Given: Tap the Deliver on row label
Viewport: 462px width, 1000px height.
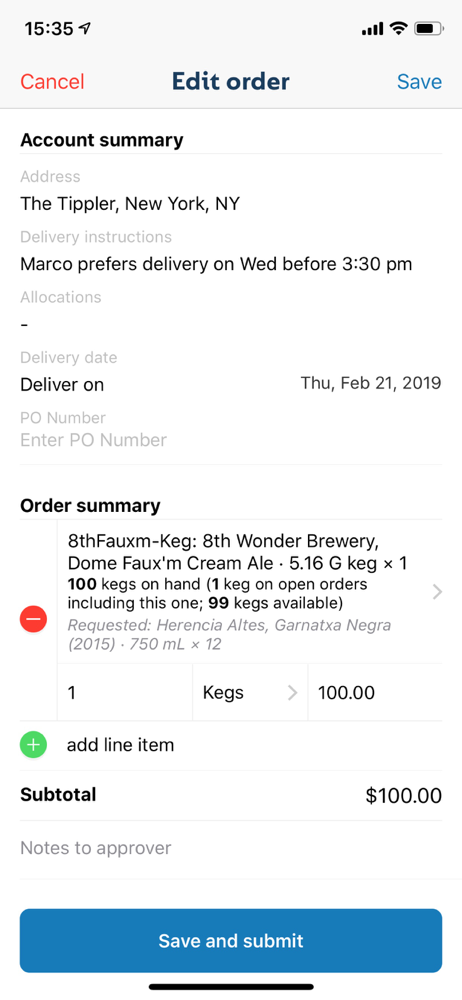Looking at the screenshot, I should click(x=62, y=385).
